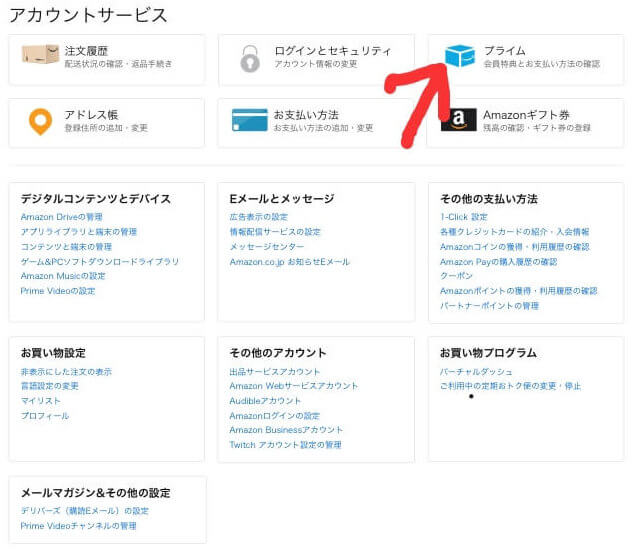This screenshot has width=636, height=555.
Task: Open メッセージセンター link
Action: pos(267,247)
